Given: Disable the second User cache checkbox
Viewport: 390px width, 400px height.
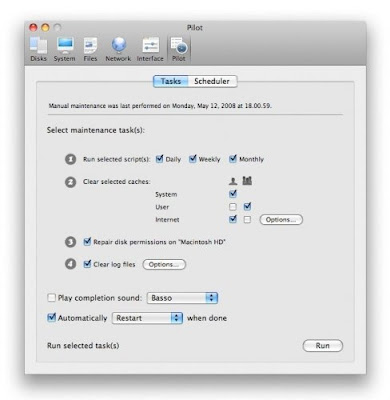Looking at the screenshot, I should tap(247, 207).
